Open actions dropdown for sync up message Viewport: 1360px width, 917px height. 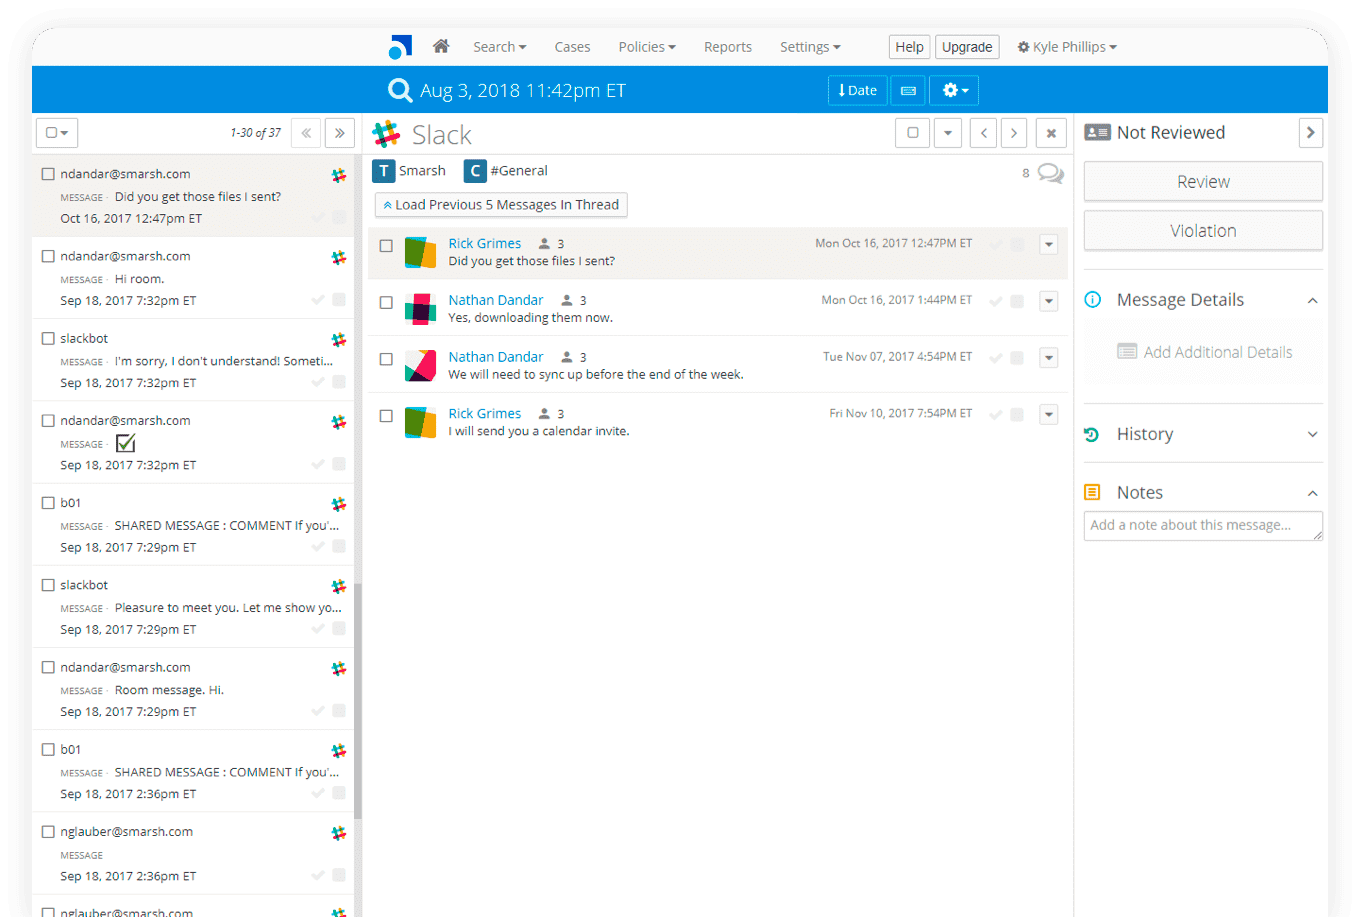pyautogui.click(x=1048, y=358)
